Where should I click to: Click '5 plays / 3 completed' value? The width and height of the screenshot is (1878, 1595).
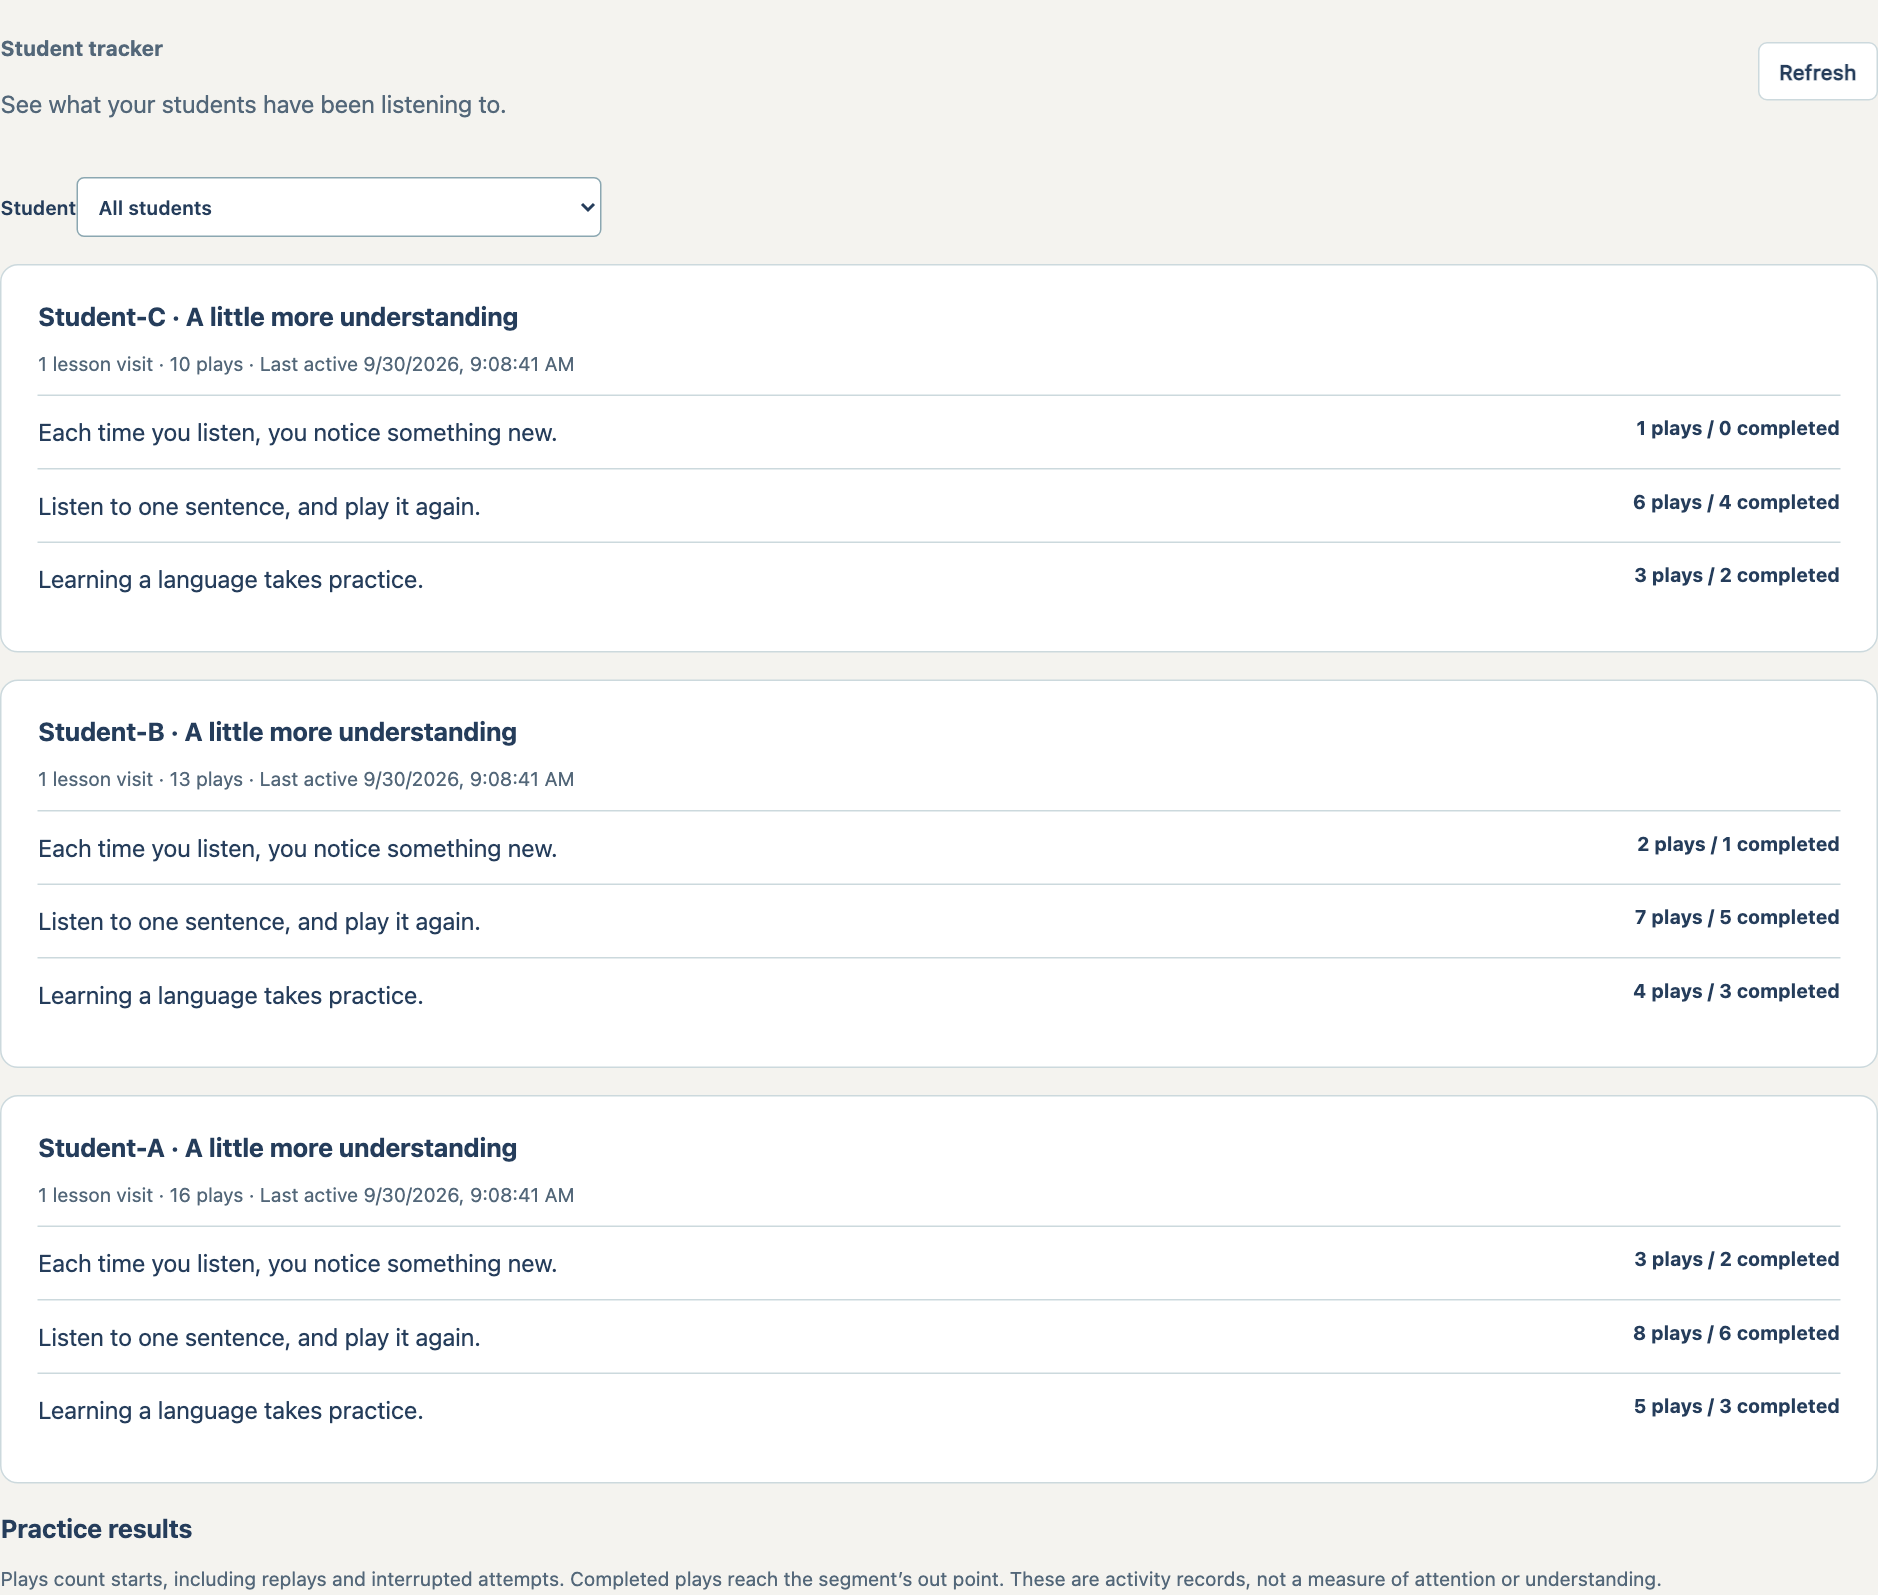click(x=1736, y=1406)
